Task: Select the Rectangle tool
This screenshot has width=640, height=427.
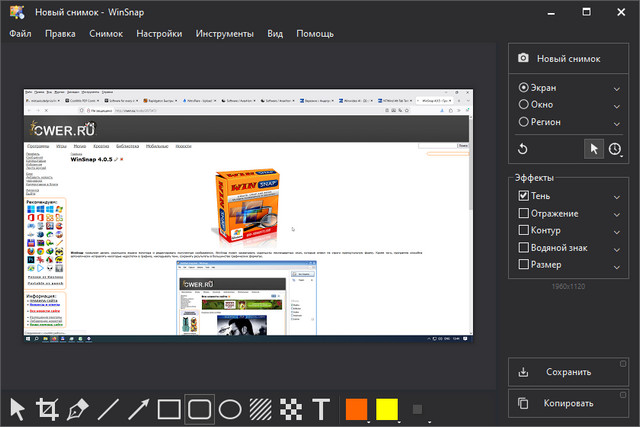Action: point(169,409)
